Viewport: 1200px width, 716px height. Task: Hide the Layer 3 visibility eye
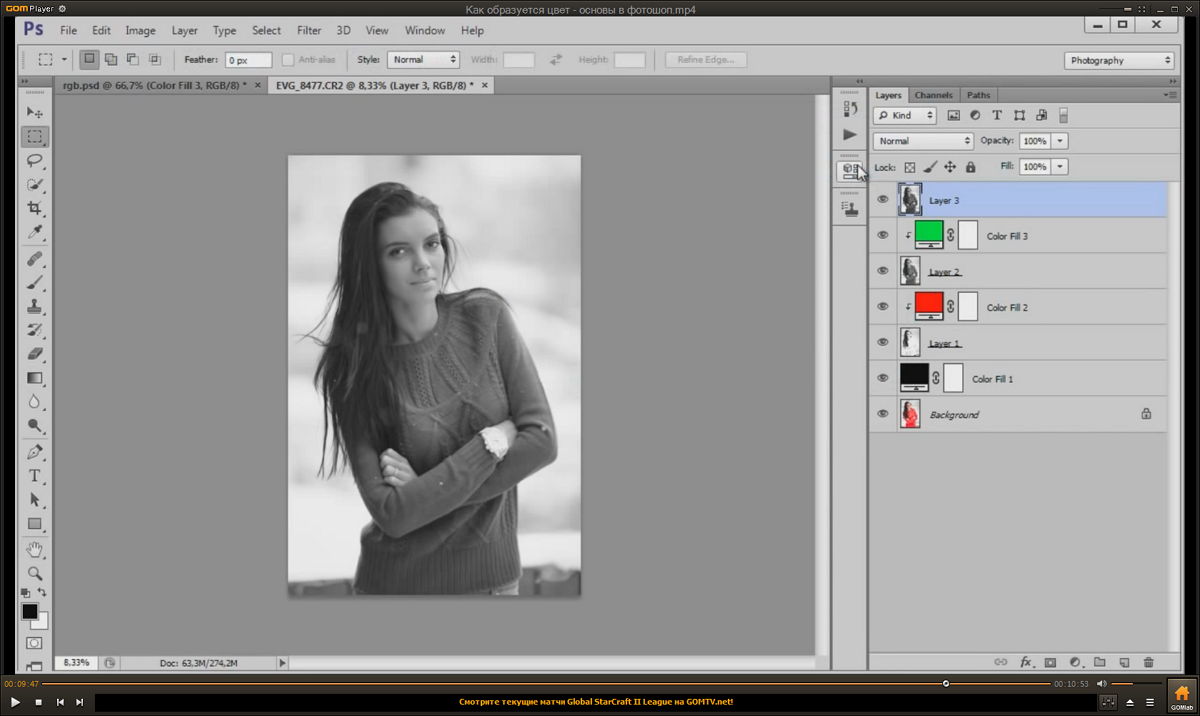tap(882, 200)
